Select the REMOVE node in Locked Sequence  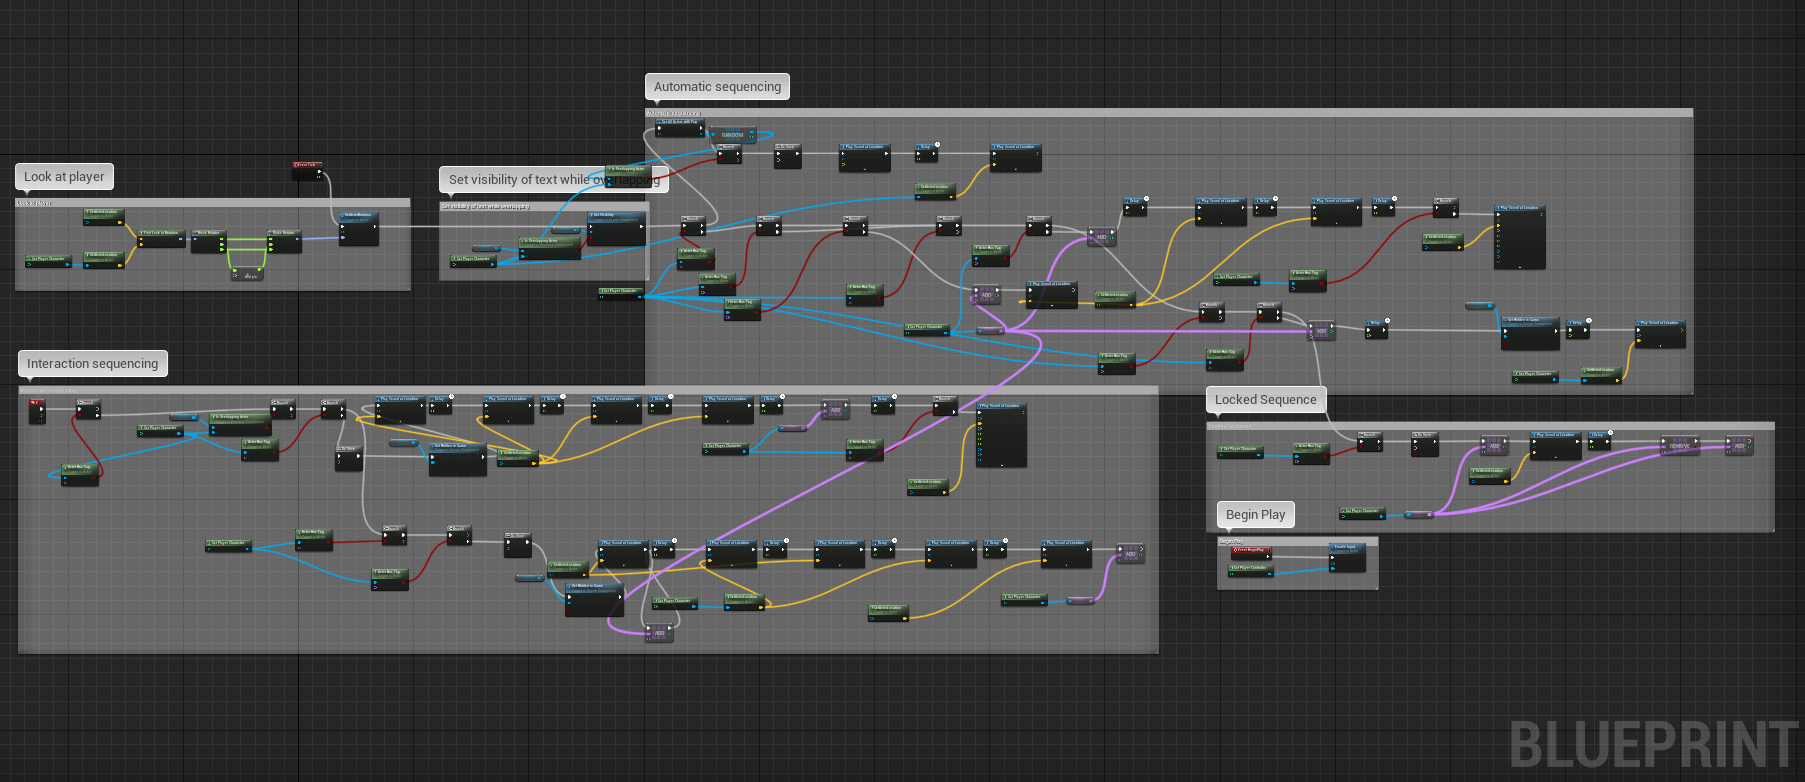click(1679, 445)
